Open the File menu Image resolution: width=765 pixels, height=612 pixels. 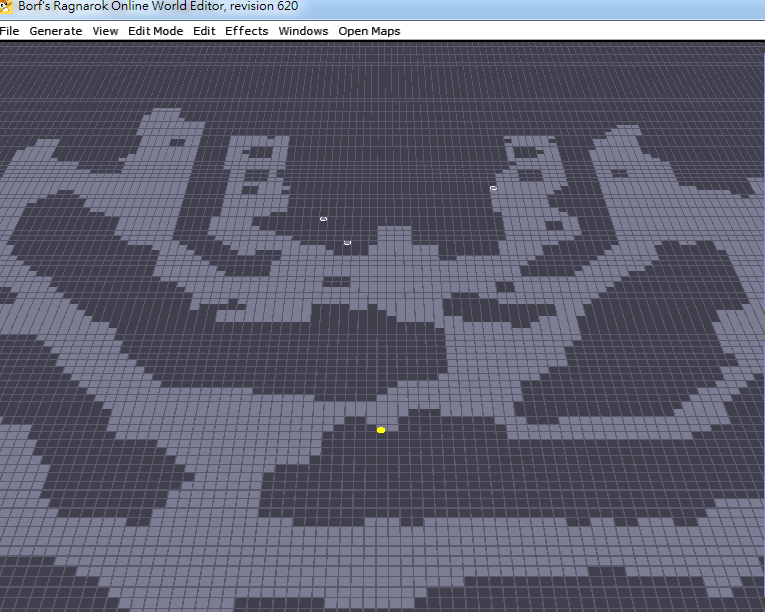(x=9, y=31)
